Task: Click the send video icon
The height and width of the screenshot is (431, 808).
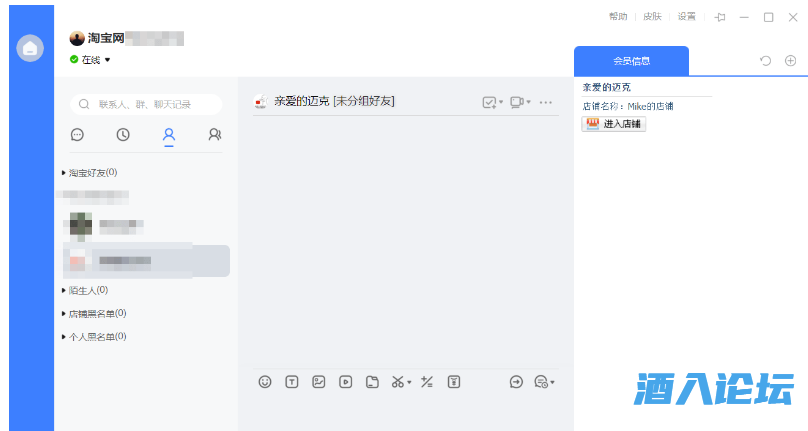Action: (345, 381)
